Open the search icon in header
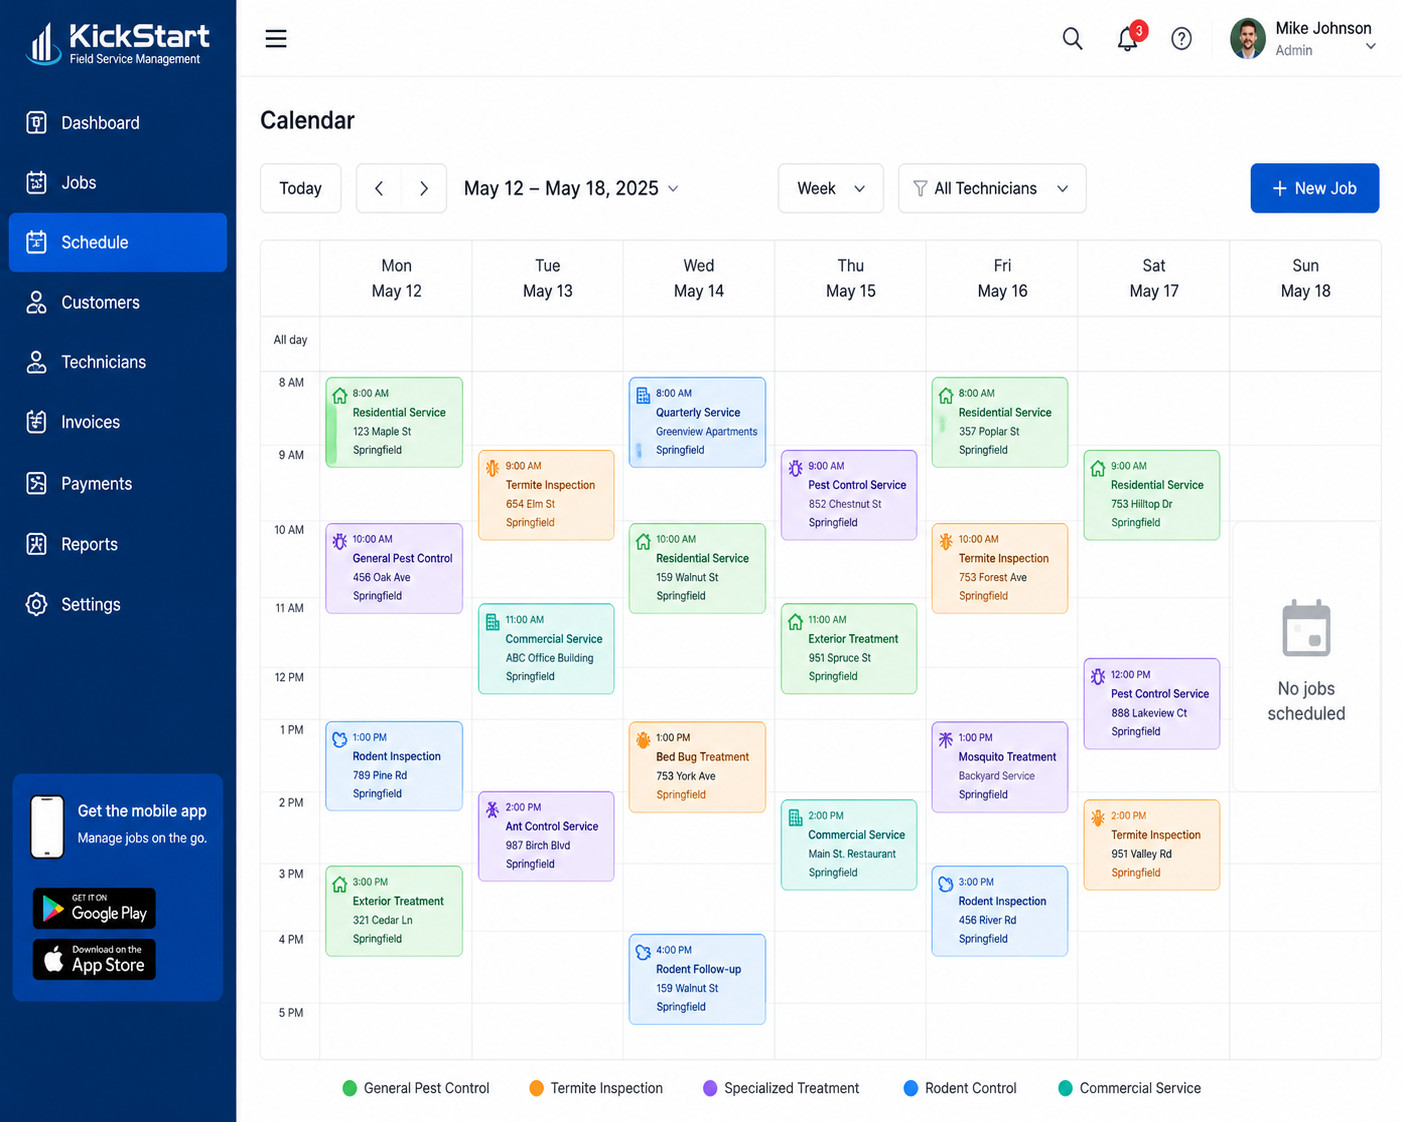The width and height of the screenshot is (1402, 1122). click(x=1072, y=39)
